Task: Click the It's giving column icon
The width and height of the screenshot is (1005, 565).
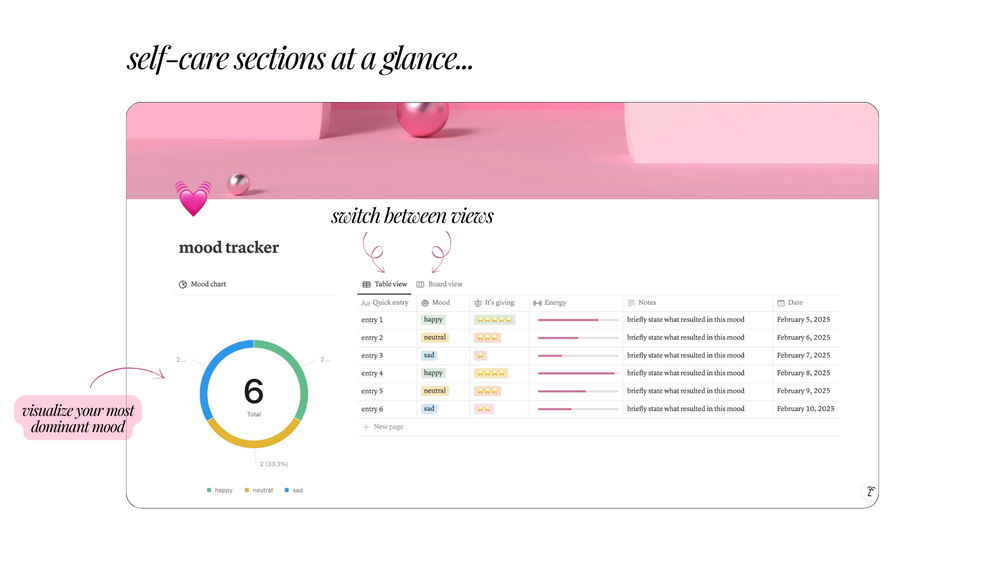Action: pyautogui.click(x=478, y=302)
